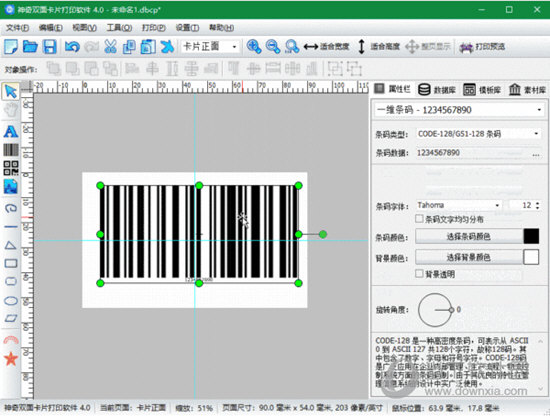Zoom out with the magnifier minus icon
The image size is (550, 418).
(x=273, y=47)
